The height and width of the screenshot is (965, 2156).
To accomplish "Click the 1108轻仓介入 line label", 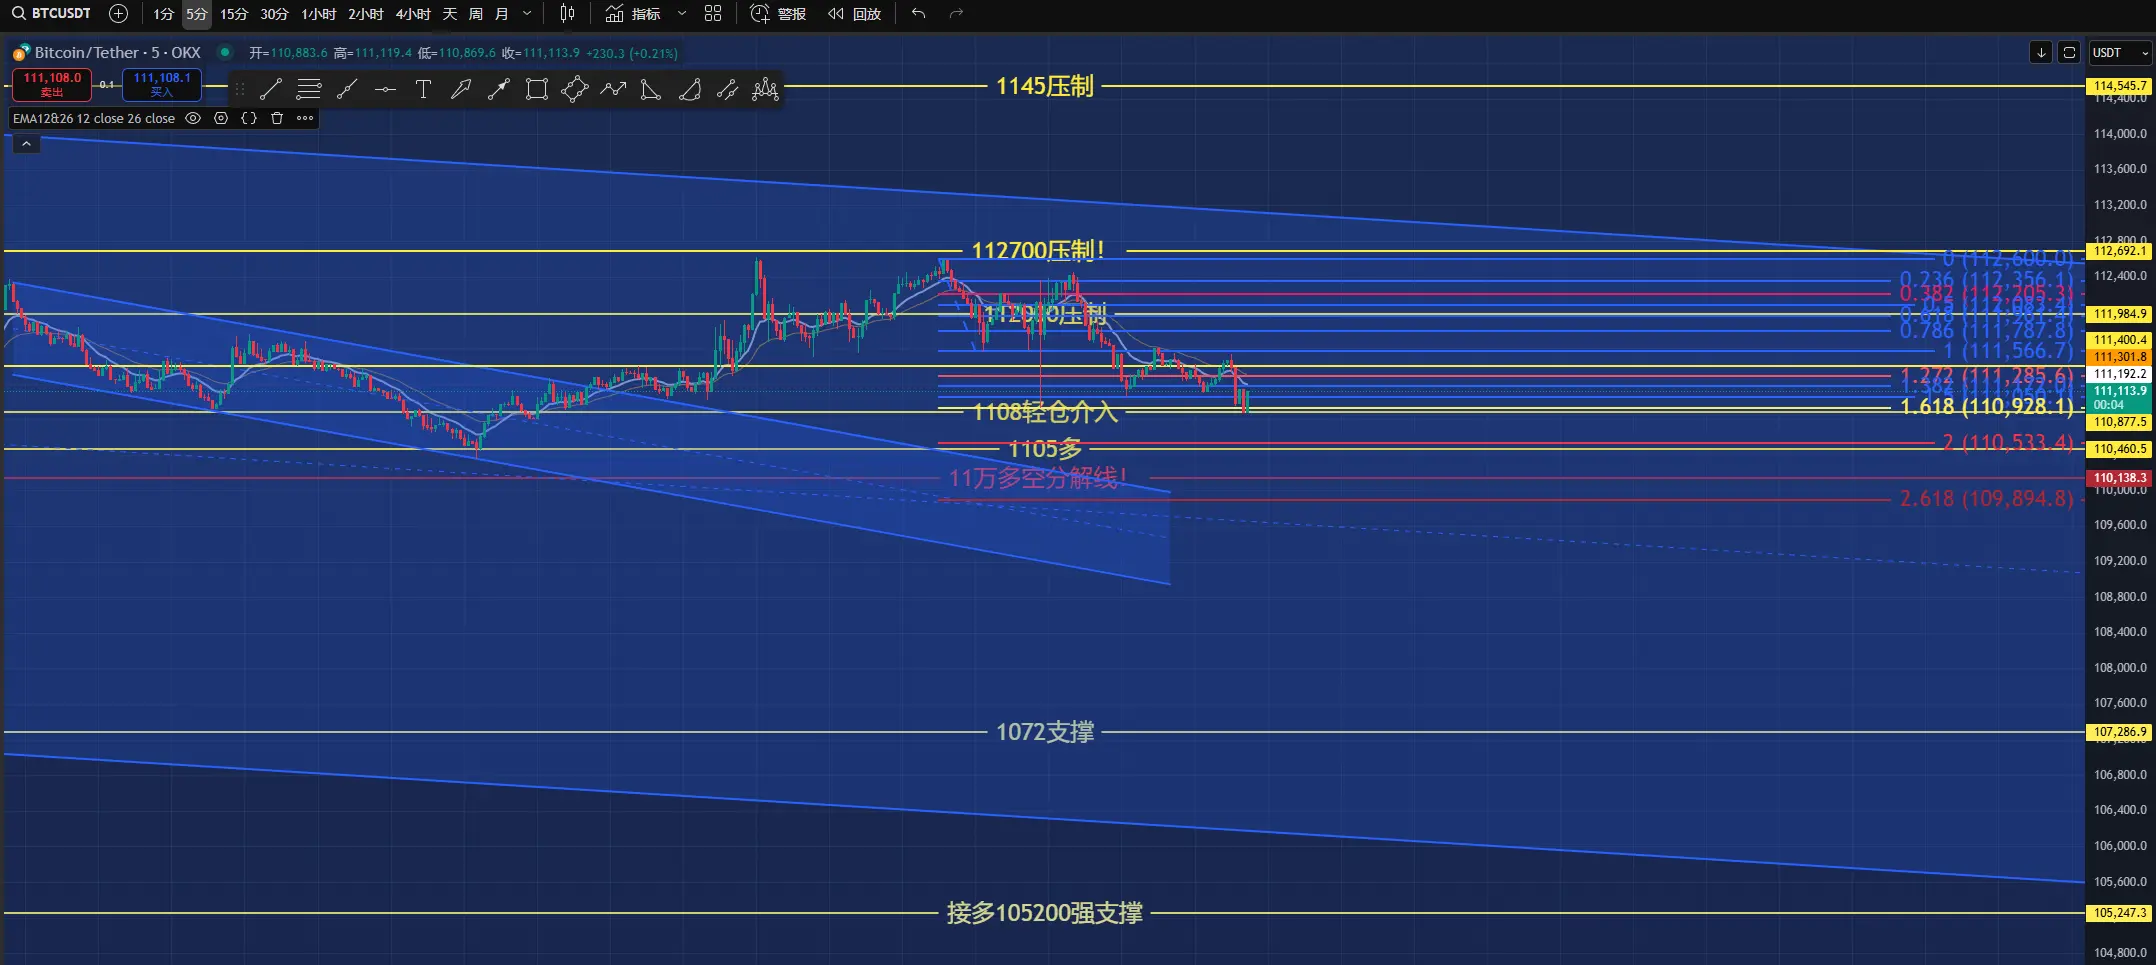I will pos(1044,412).
